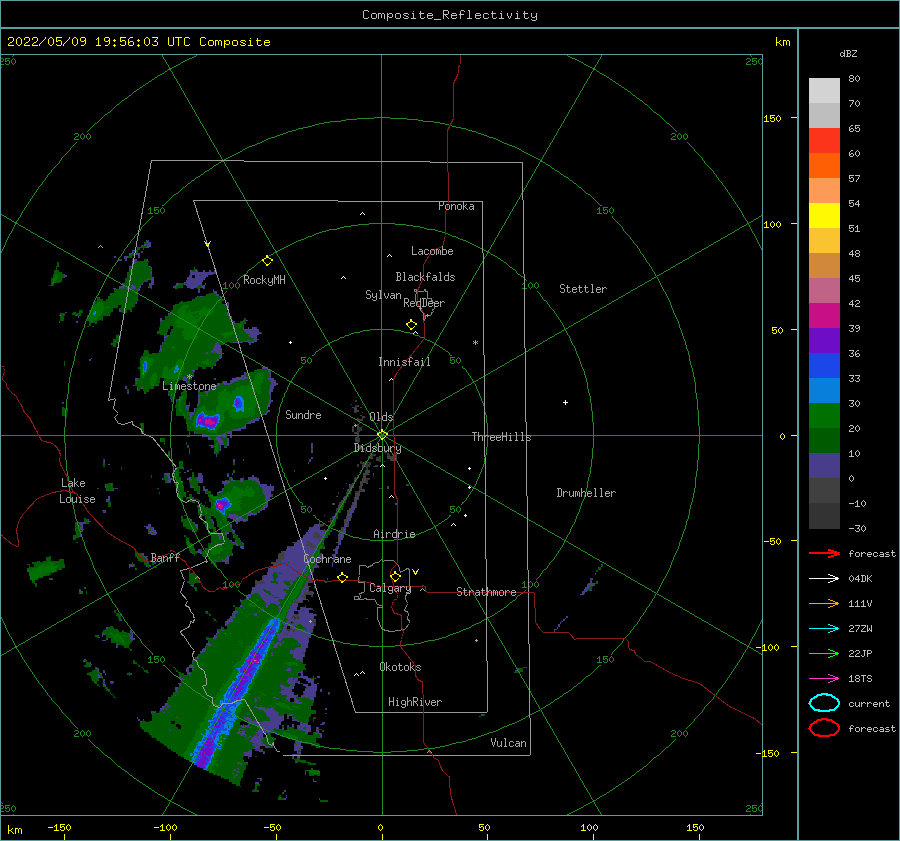Click the Ponoka city label
Viewport: 900px width, 841px height.
click(x=456, y=206)
